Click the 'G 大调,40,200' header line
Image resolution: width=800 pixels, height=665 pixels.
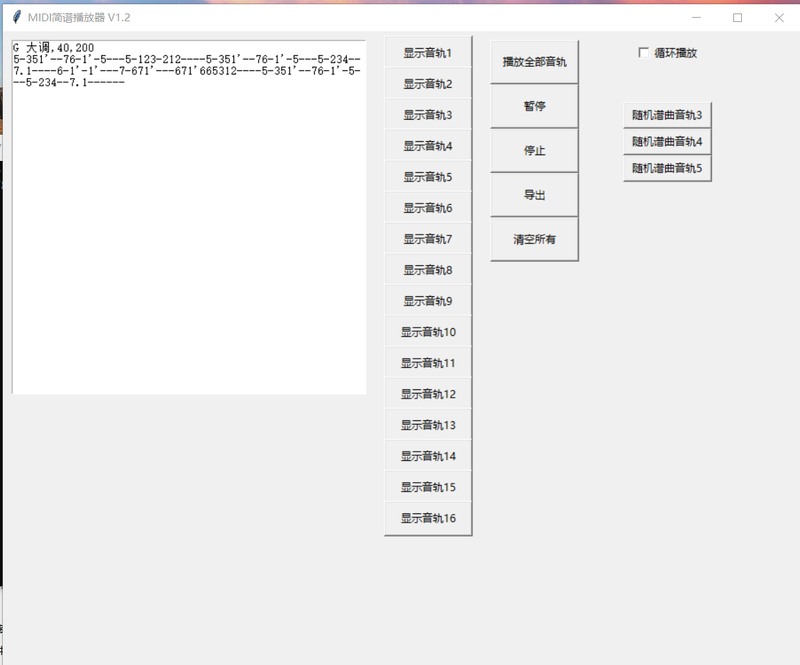tap(54, 47)
